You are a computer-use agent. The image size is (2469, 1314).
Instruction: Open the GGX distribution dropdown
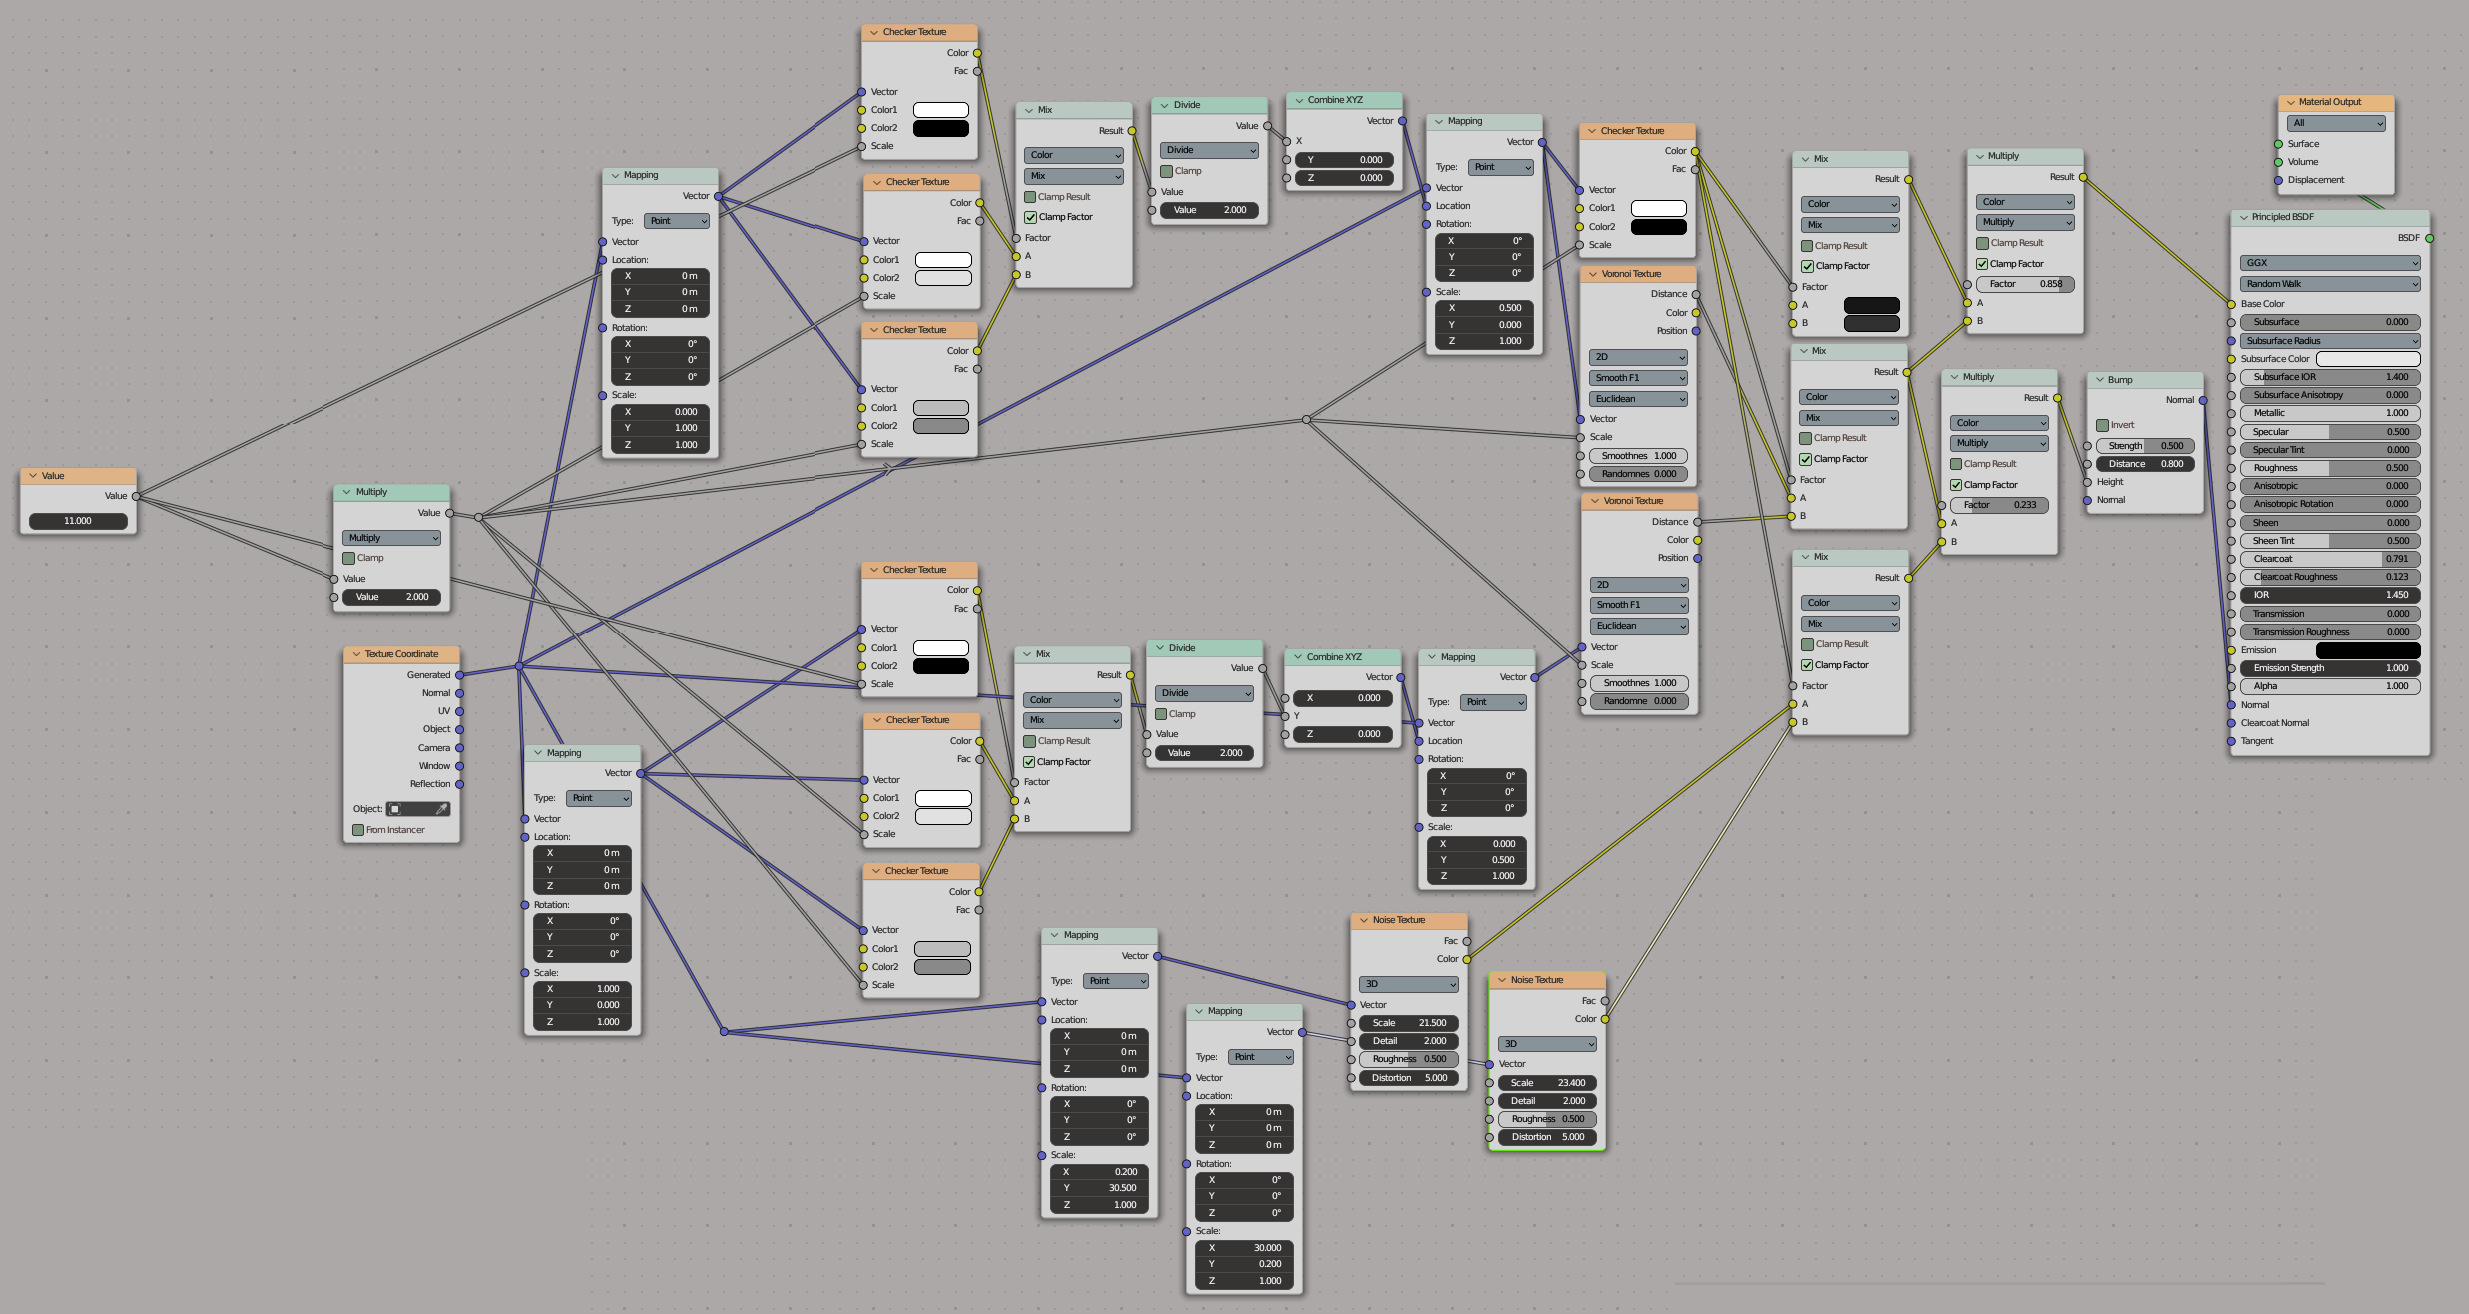pos(2329,263)
